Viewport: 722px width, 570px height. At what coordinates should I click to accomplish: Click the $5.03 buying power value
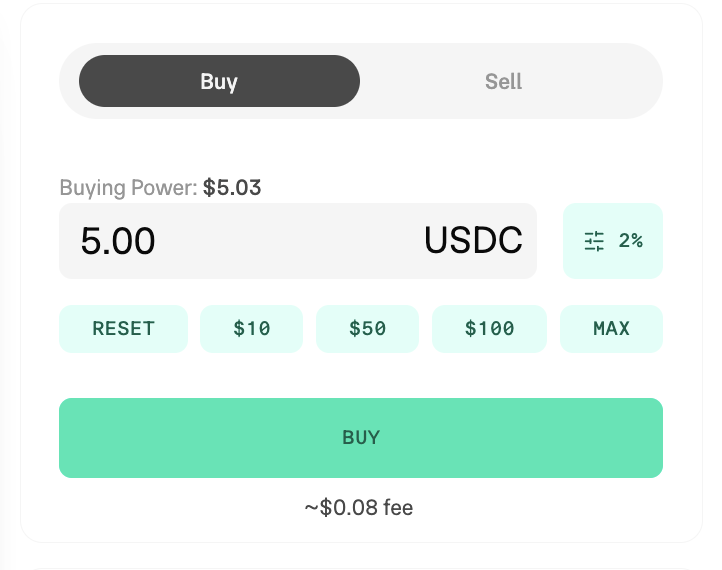pos(232,188)
